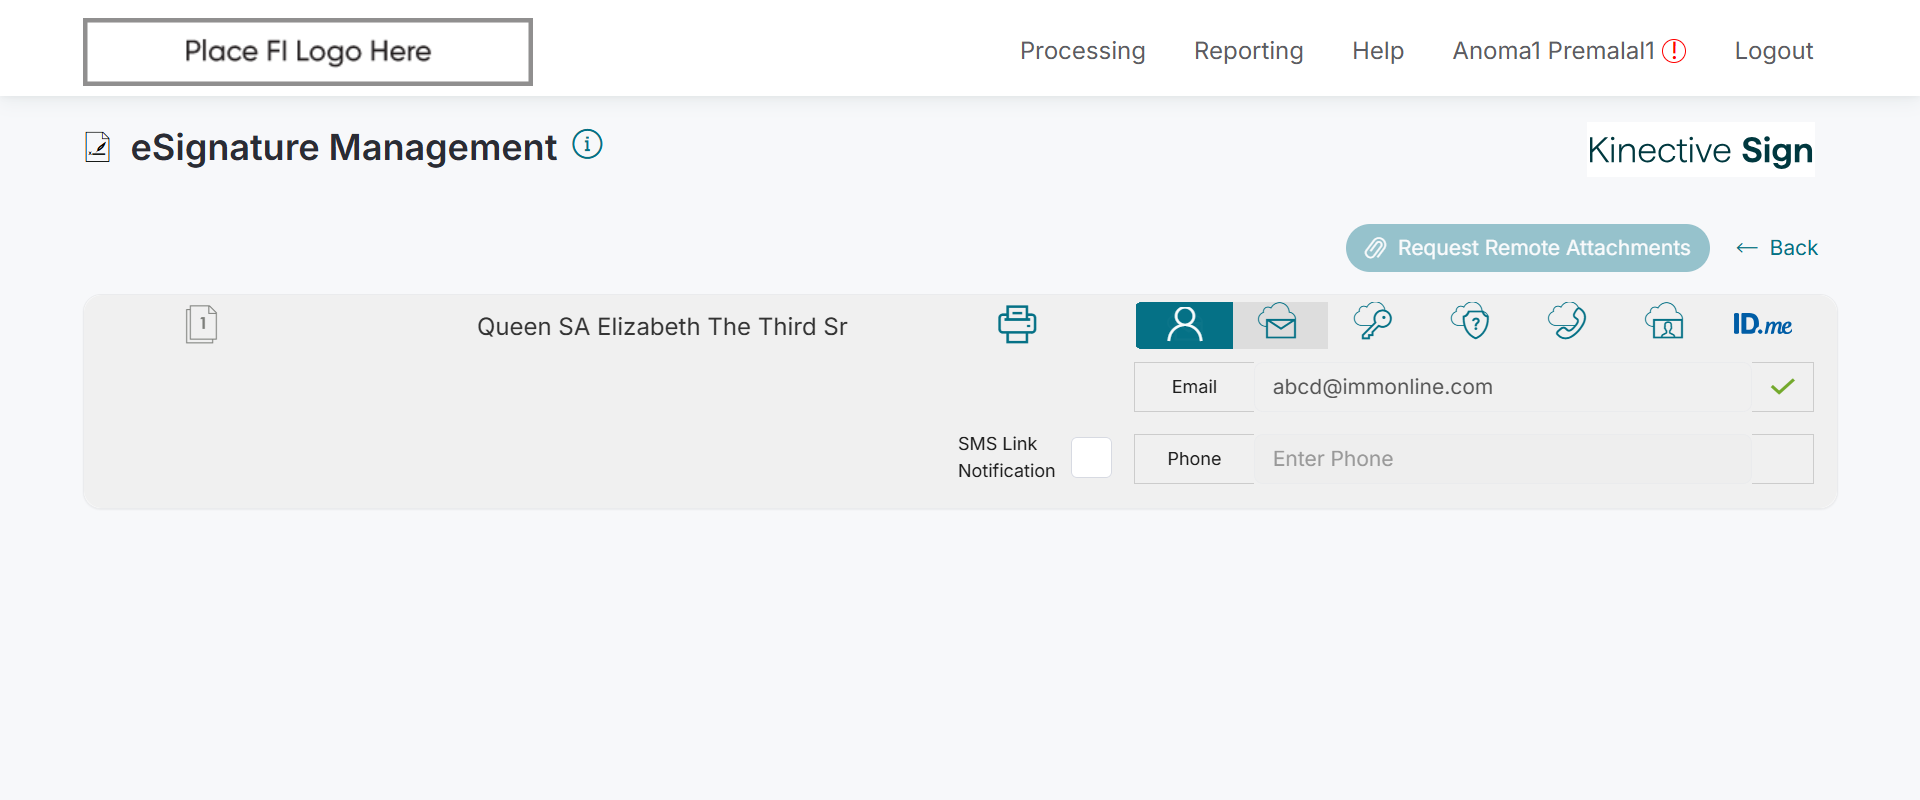Image resolution: width=1920 pixels, height=800 pixels.
Task: Choose the cloud email delivery icon
Action: point(1279,324)
